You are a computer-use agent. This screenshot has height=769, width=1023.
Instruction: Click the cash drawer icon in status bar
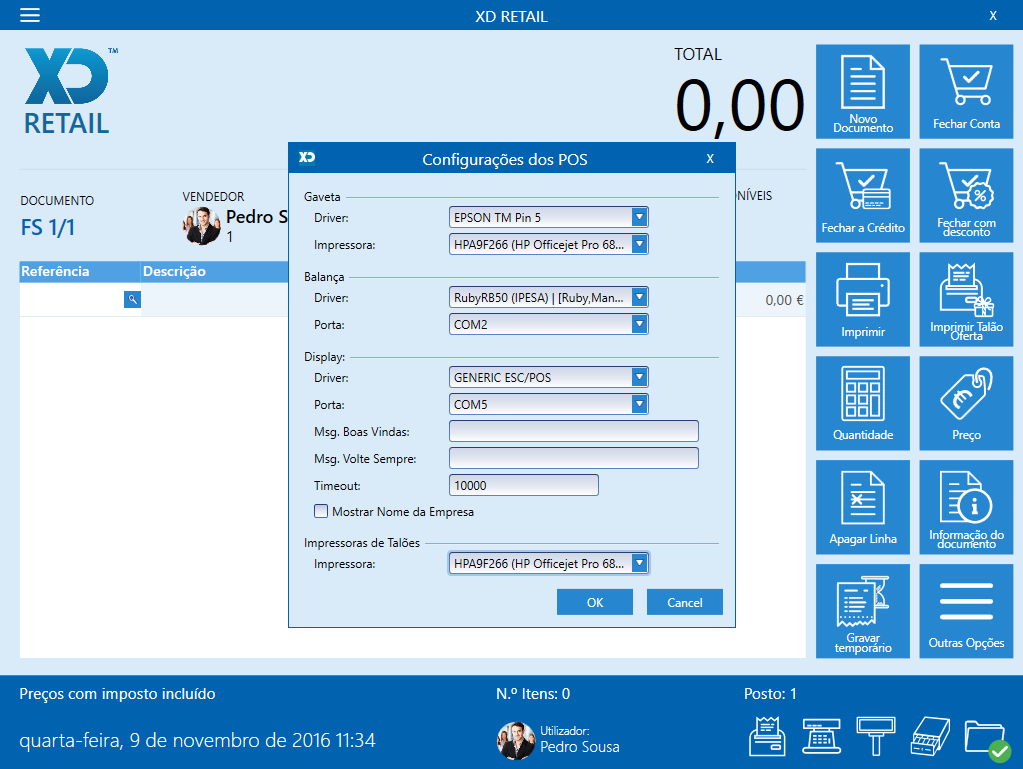(928, 738)
